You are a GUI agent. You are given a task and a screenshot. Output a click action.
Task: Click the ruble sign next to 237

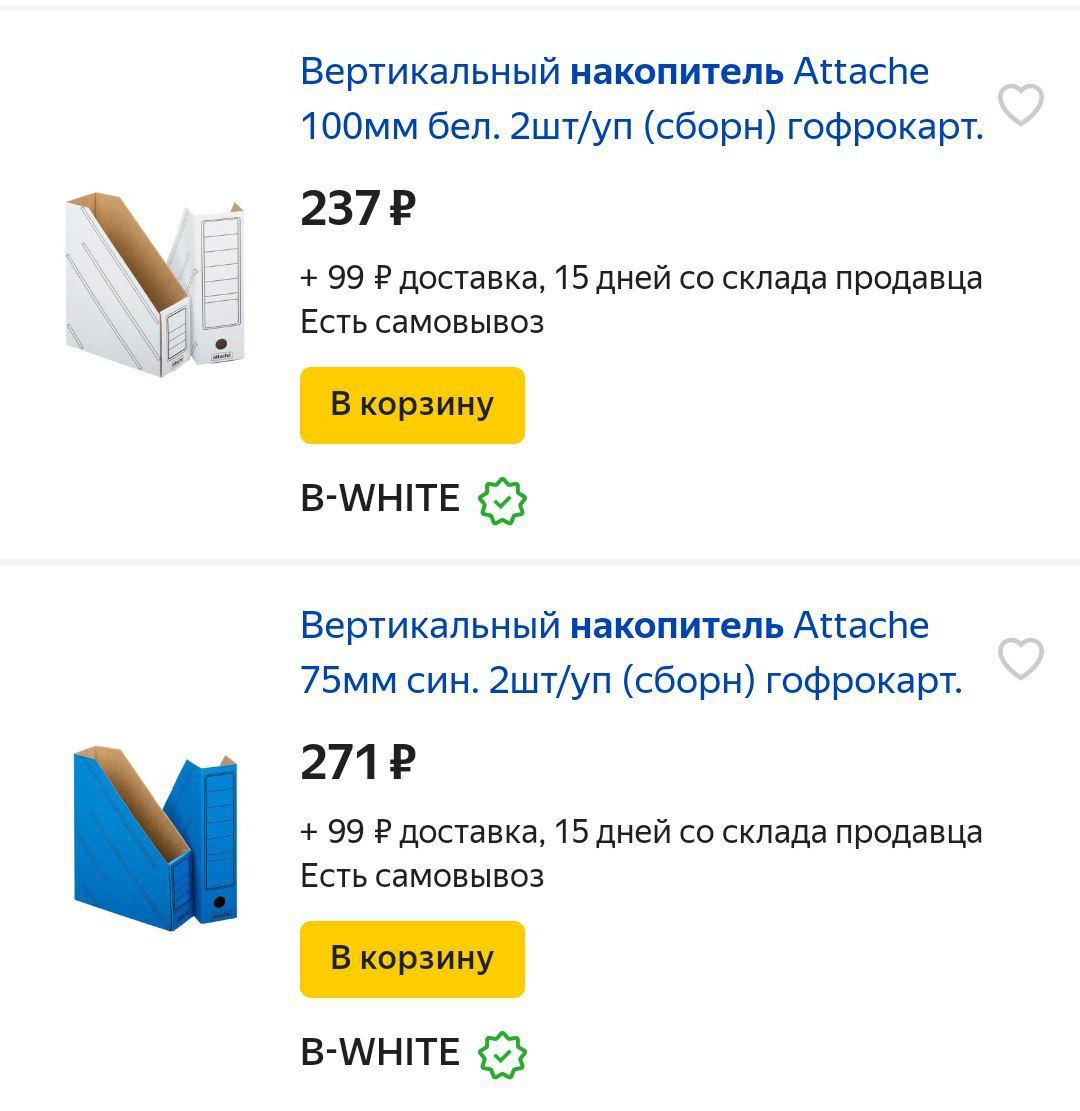[400, 210]
